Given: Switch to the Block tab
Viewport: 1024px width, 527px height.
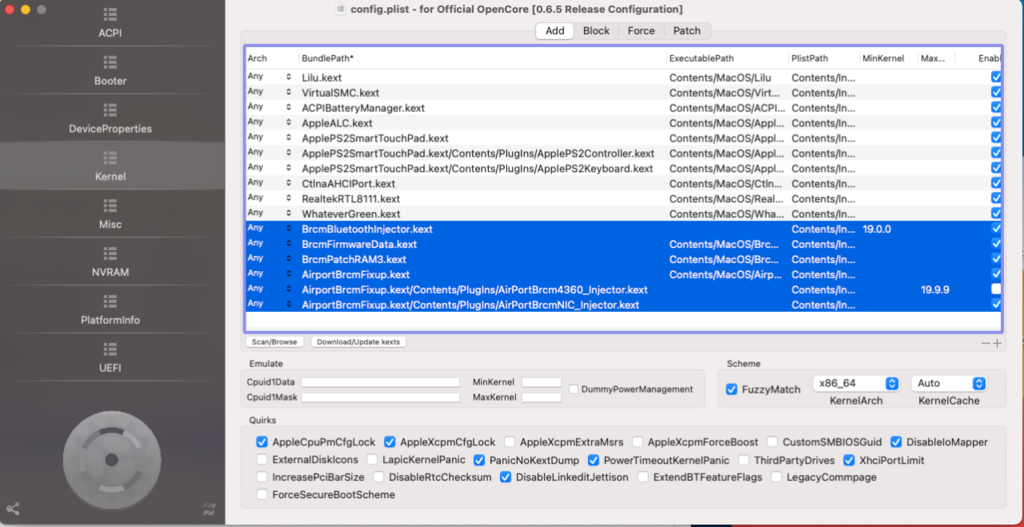Looking at the screenshot, I should coord(596,31).
